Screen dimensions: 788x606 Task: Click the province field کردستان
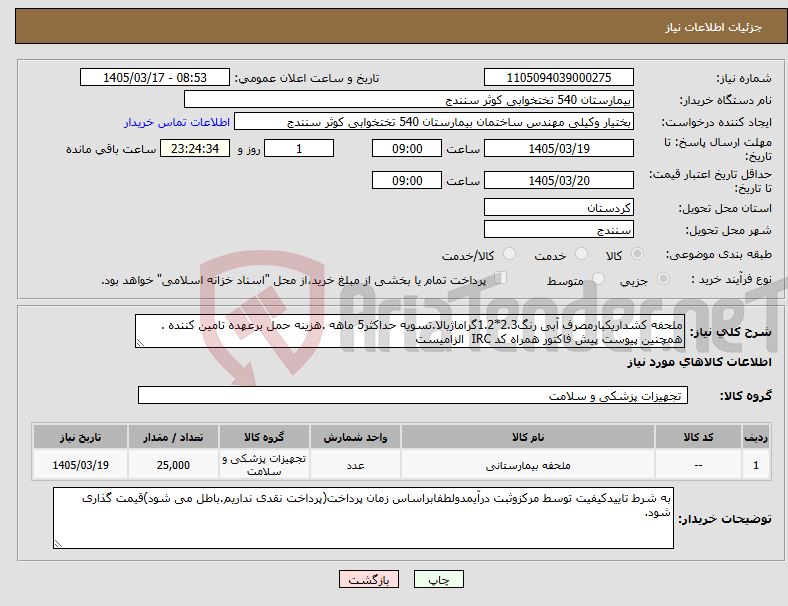tap(558, 207)
